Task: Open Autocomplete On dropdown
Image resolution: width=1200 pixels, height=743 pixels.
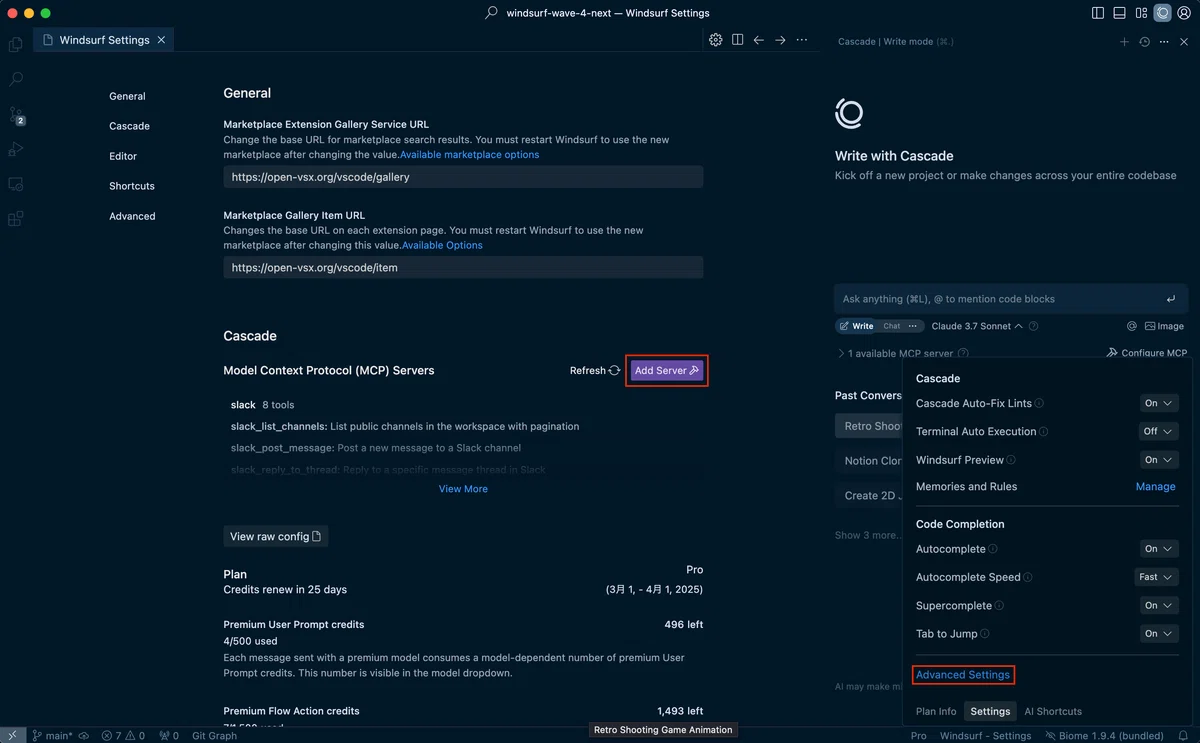Action: [1159, 549]
